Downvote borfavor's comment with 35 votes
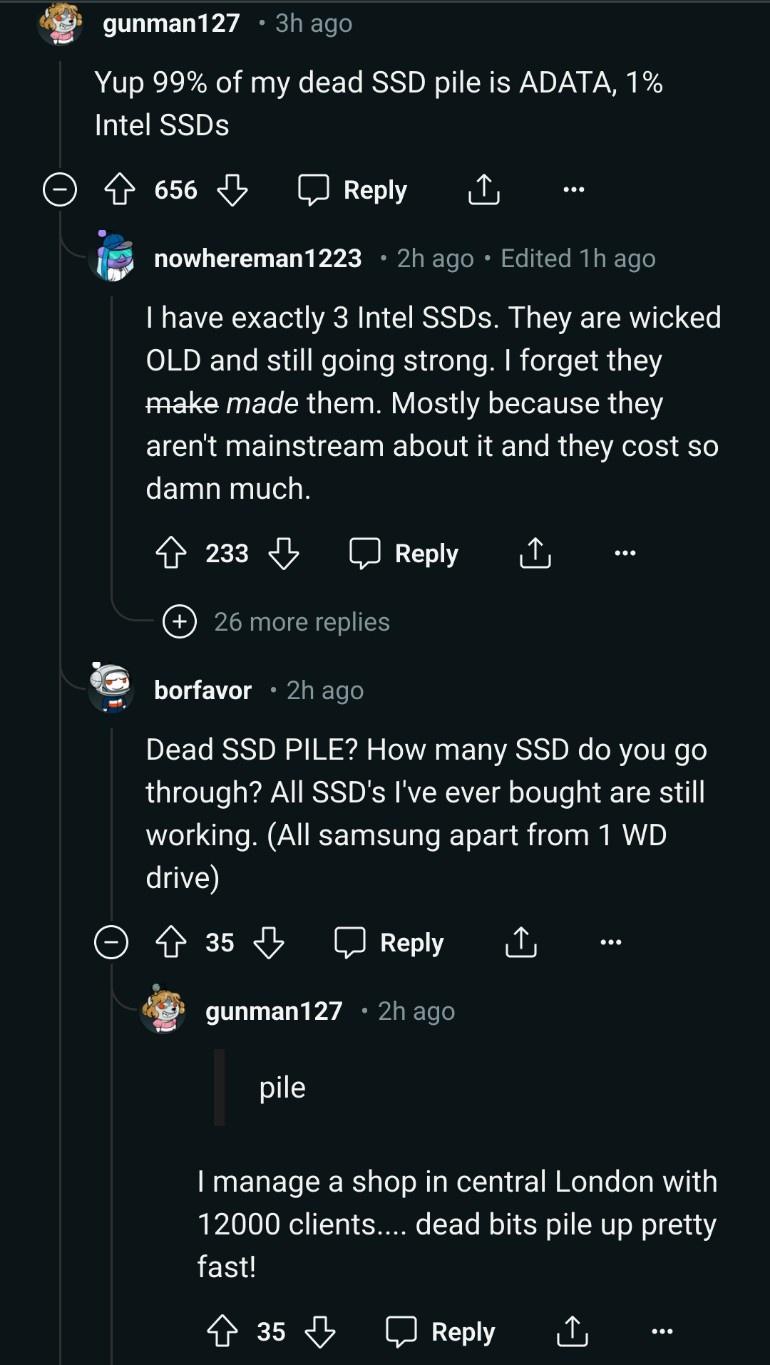 pos(268,942)
